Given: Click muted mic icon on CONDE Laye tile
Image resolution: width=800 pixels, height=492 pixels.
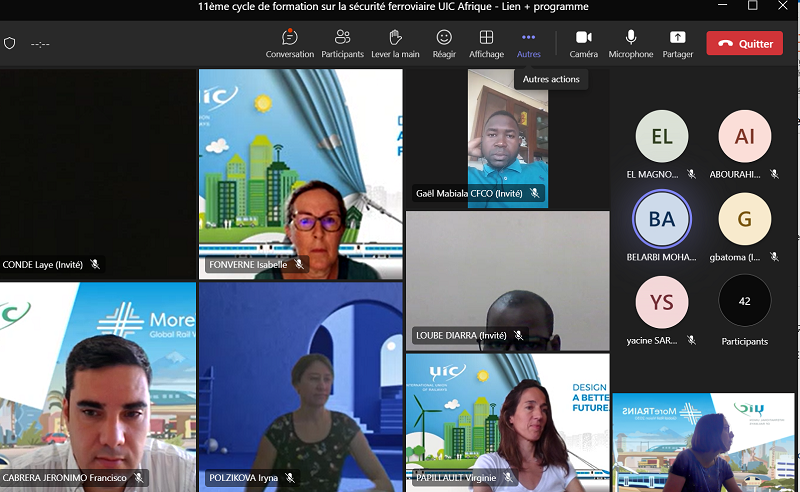Looking at the screenshot, I should [95, 264].
